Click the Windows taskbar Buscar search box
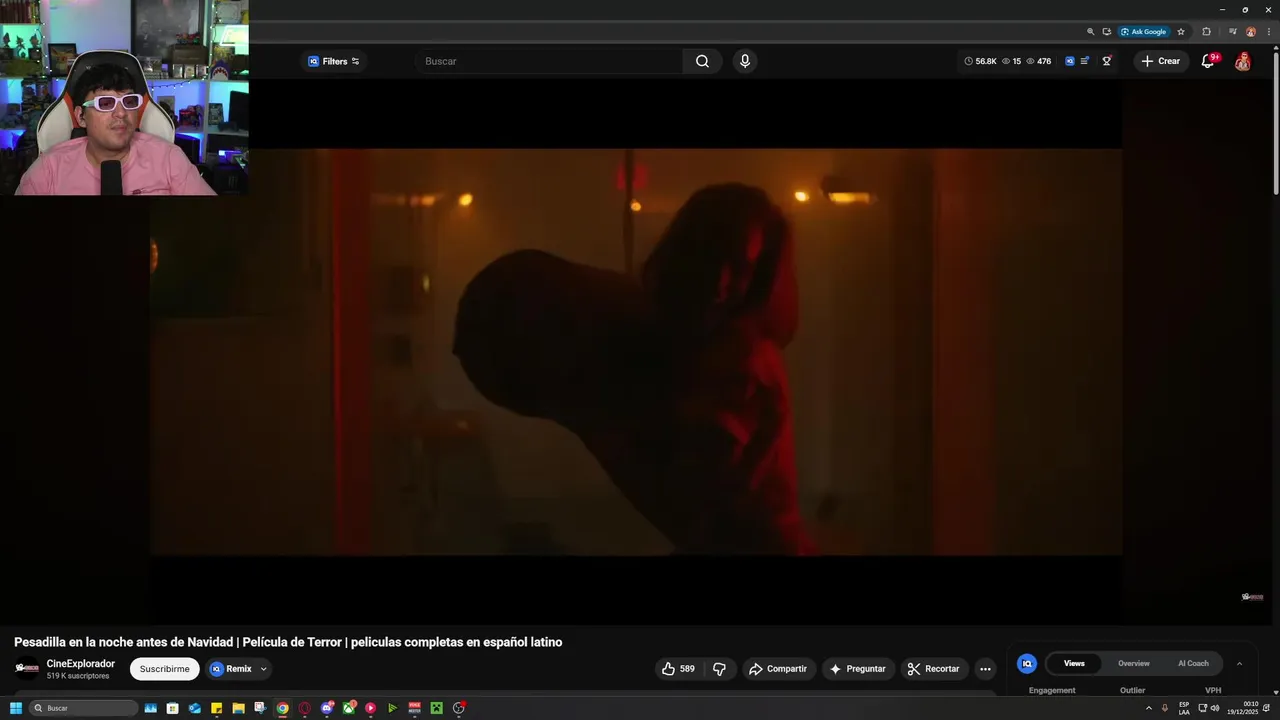Viewport: 1280px width, 720px height. coord(83,708)
